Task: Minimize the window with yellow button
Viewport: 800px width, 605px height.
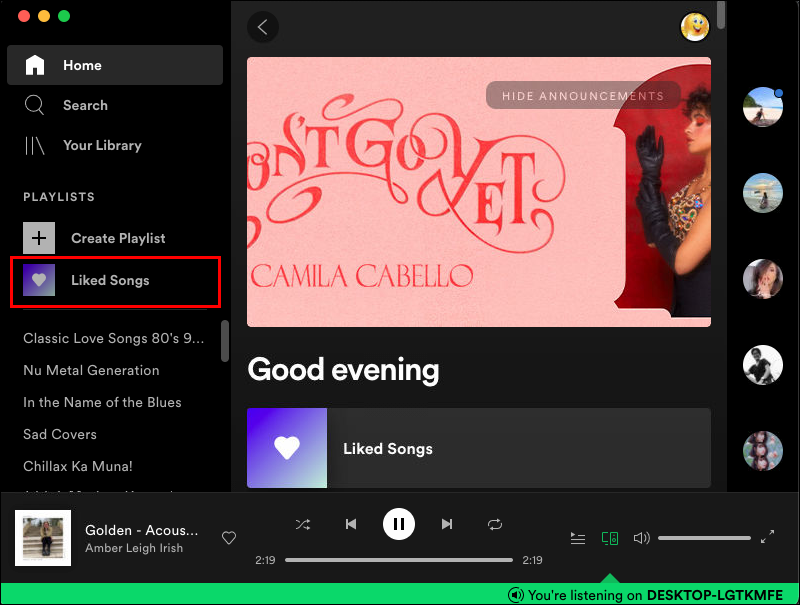Action: (x=44, y=16)
